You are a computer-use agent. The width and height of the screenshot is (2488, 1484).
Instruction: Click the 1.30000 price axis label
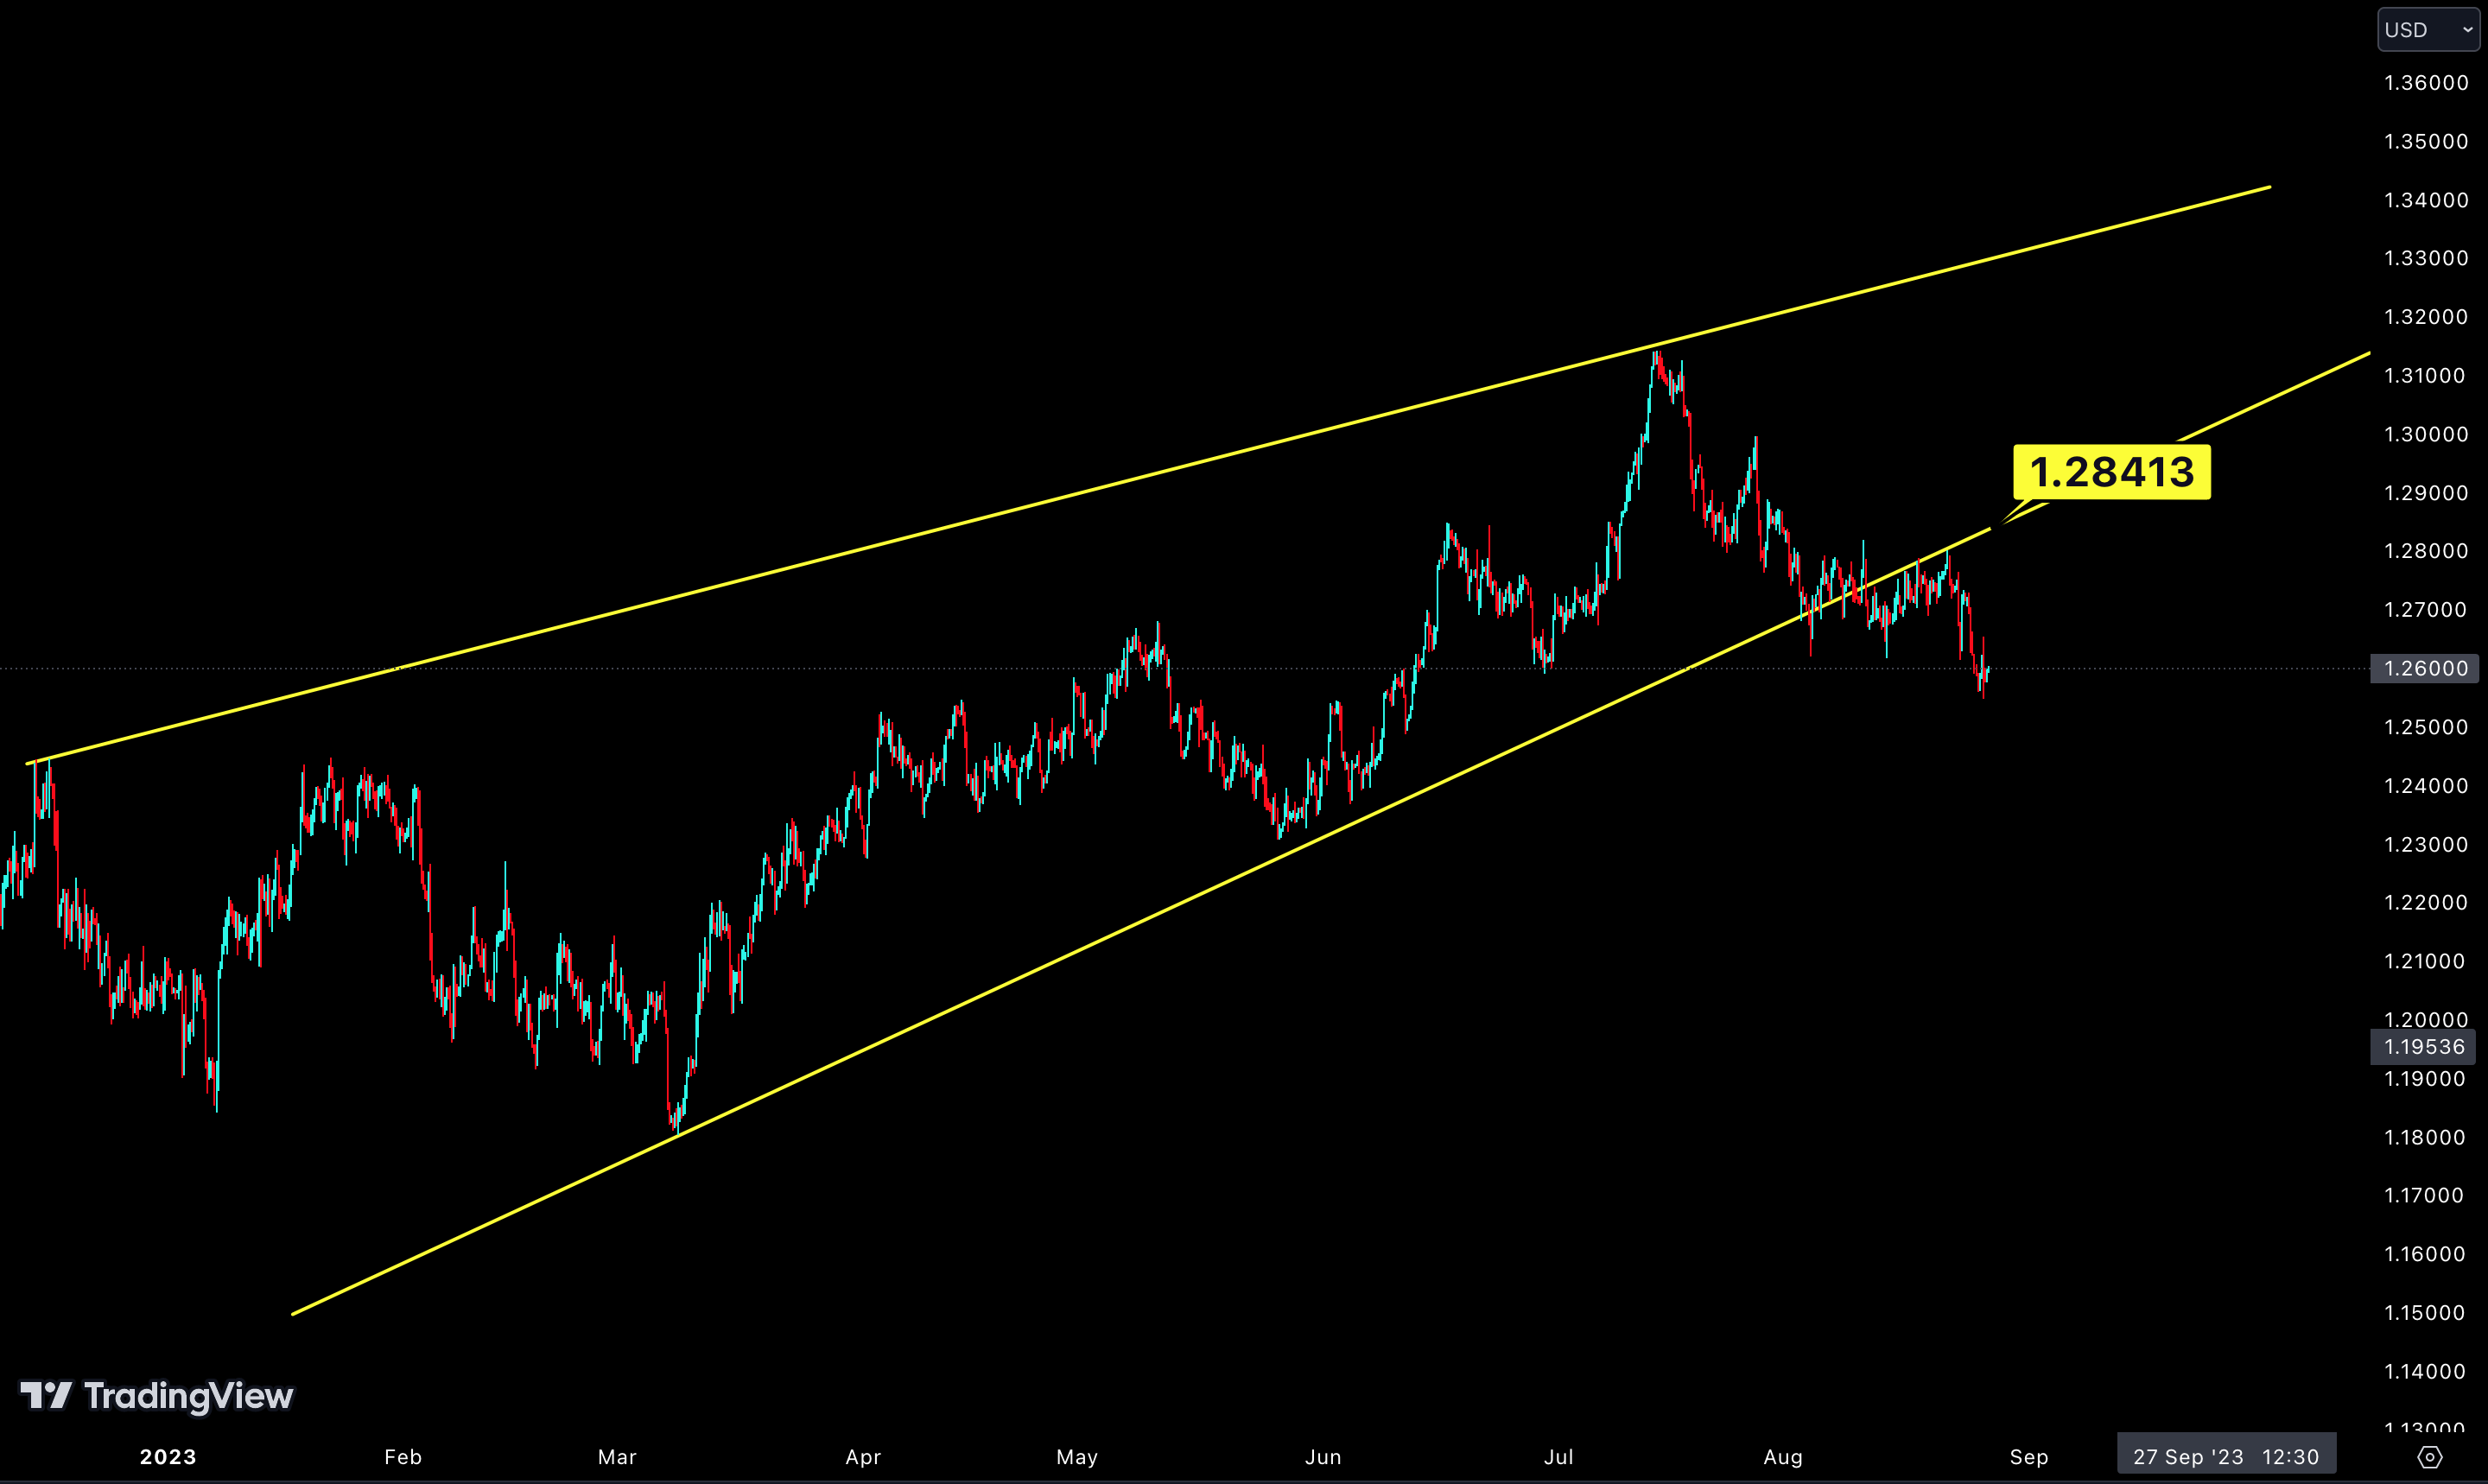point(2426,434)
